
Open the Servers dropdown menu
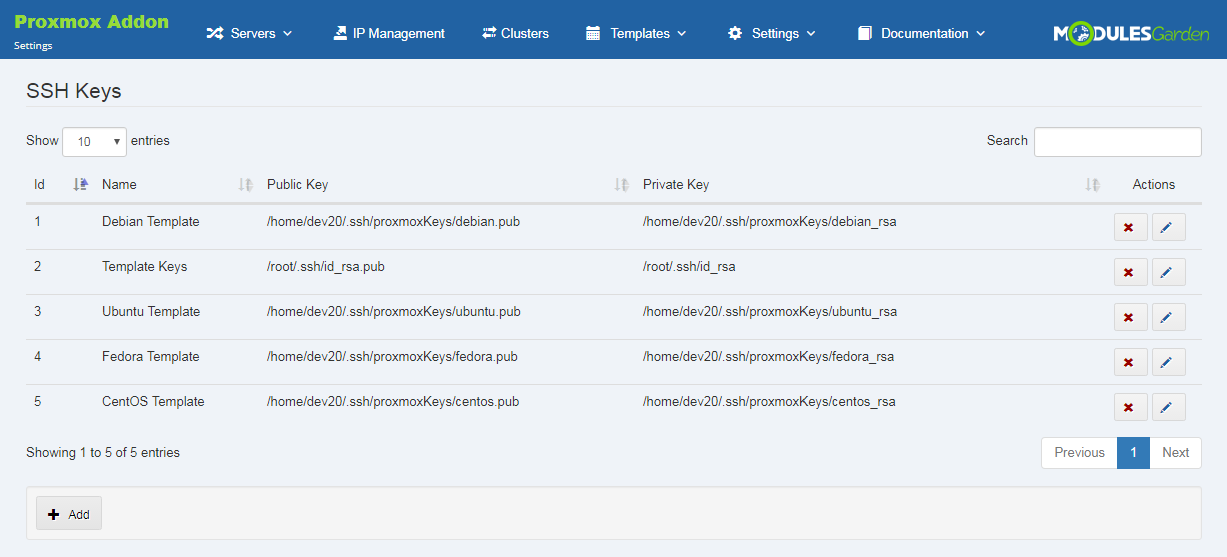(249, 33)
